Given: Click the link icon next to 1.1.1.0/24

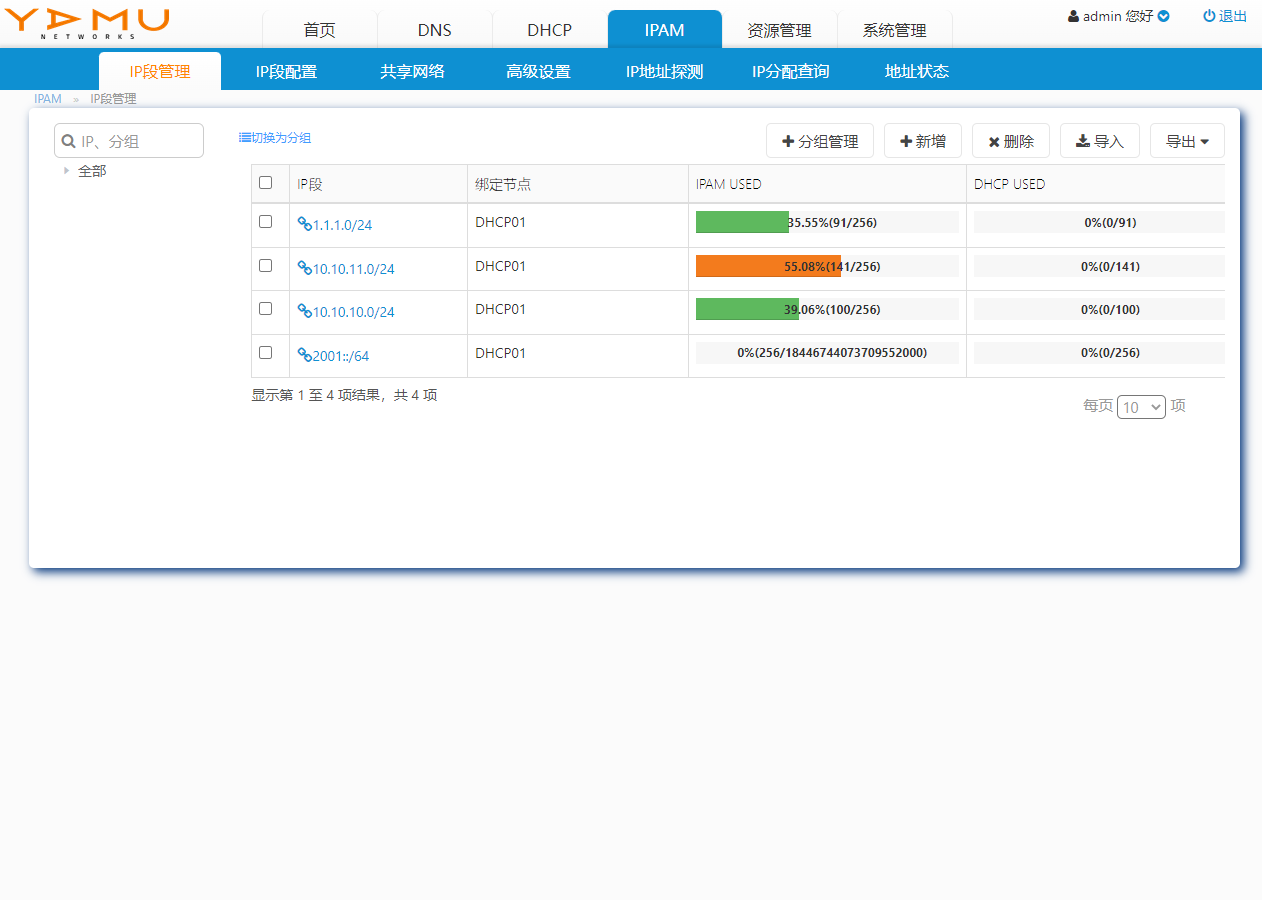Looking at the screenshot, I should click(305, 225).
